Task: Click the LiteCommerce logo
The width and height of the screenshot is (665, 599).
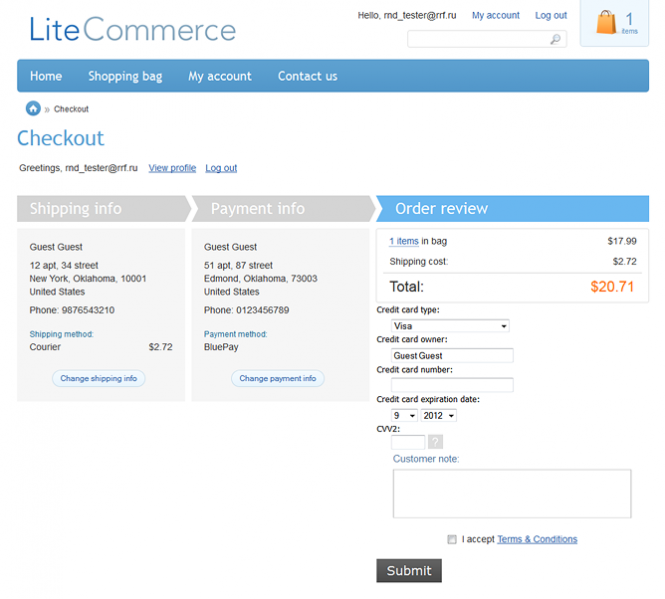Action: [132, 30]
